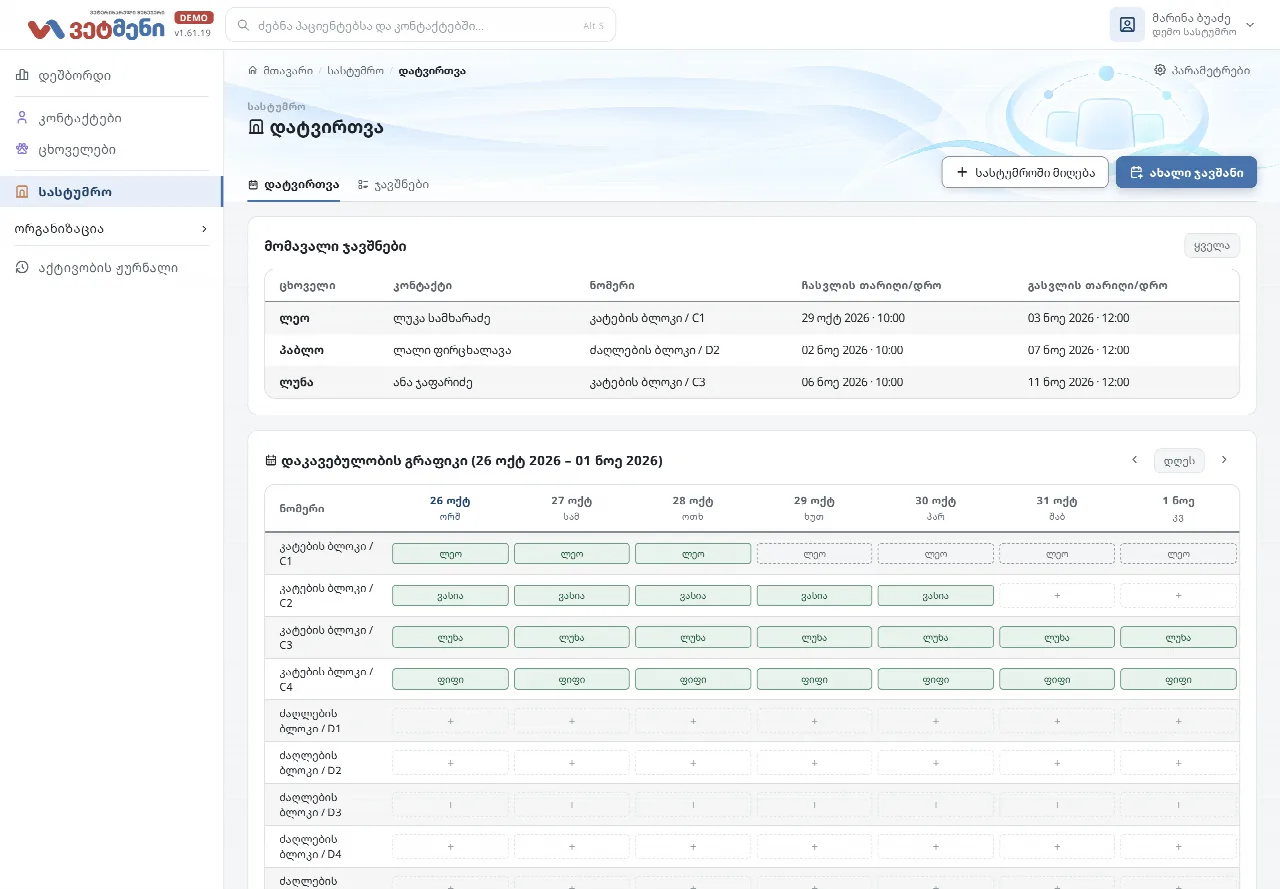Click the ვეტმენი logo

coord(96,26)
